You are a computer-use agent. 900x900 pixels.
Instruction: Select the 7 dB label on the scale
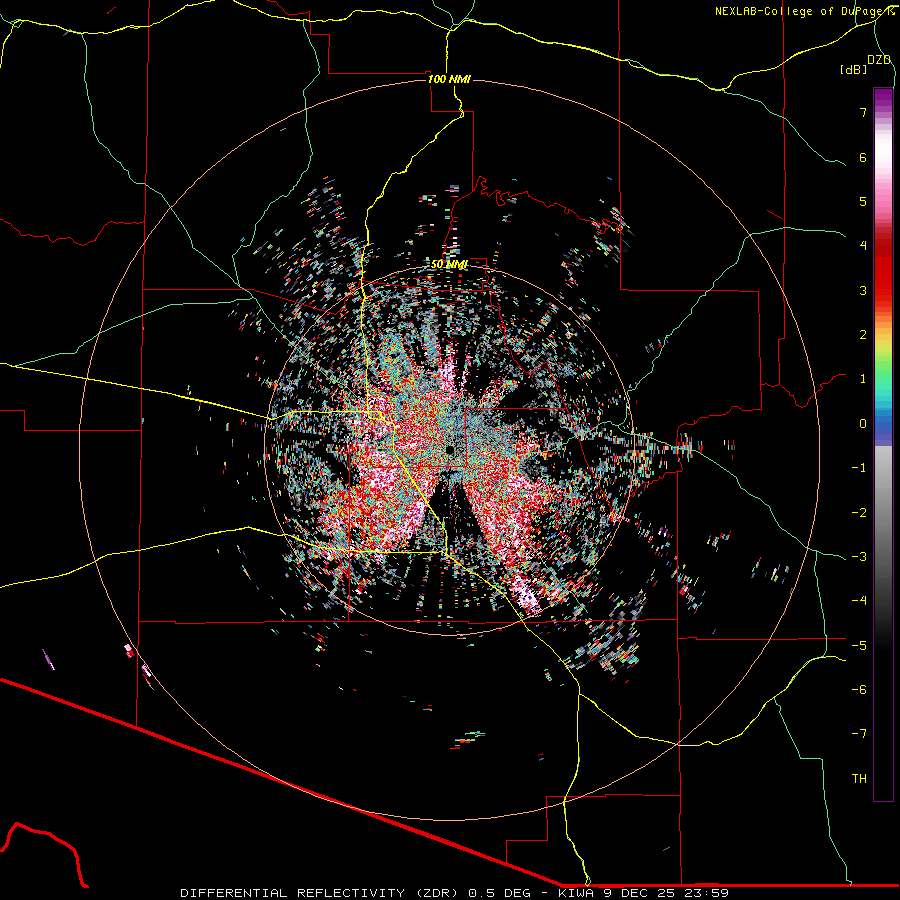tap(863, 112)
